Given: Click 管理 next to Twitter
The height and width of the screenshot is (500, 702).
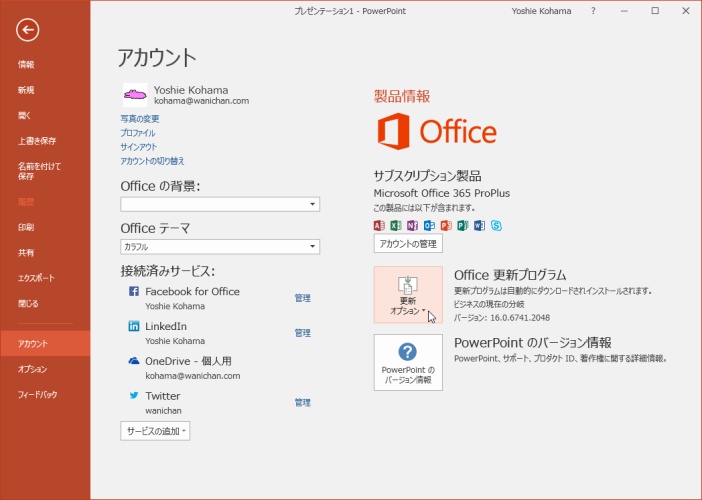Looking at the screenshot, I should tap(303, 402).
